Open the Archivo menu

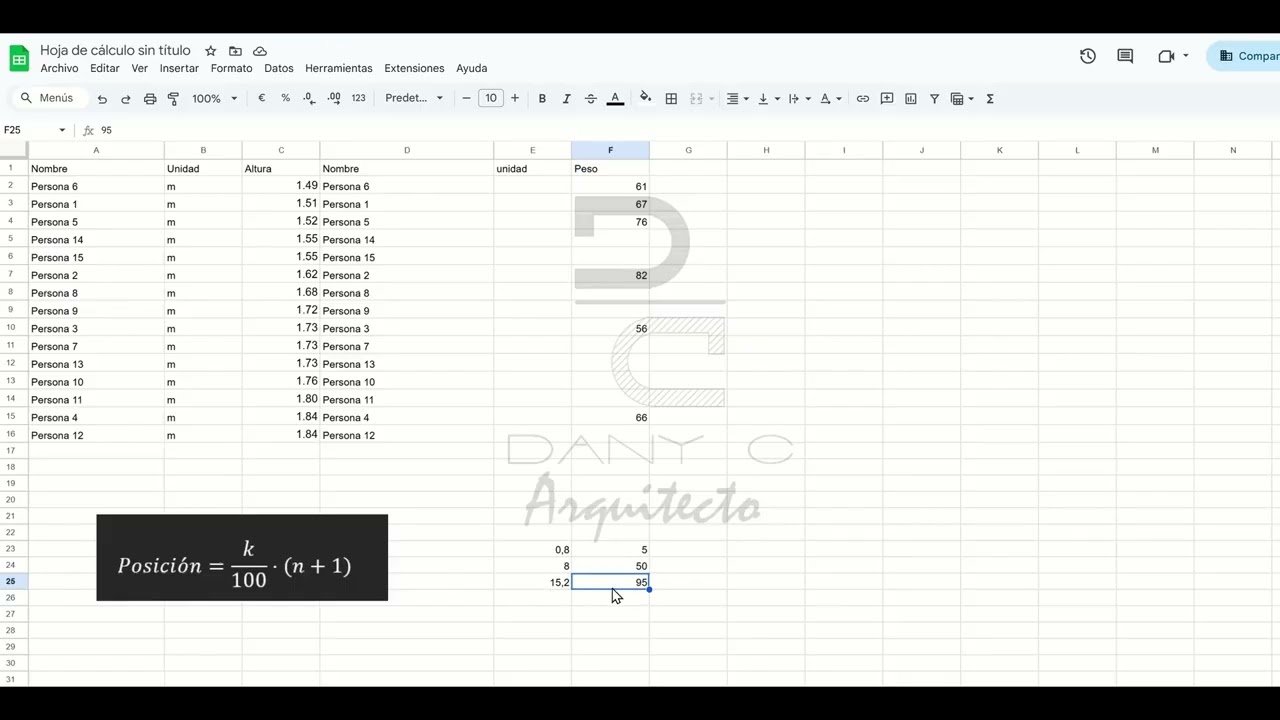click(59, 68)
